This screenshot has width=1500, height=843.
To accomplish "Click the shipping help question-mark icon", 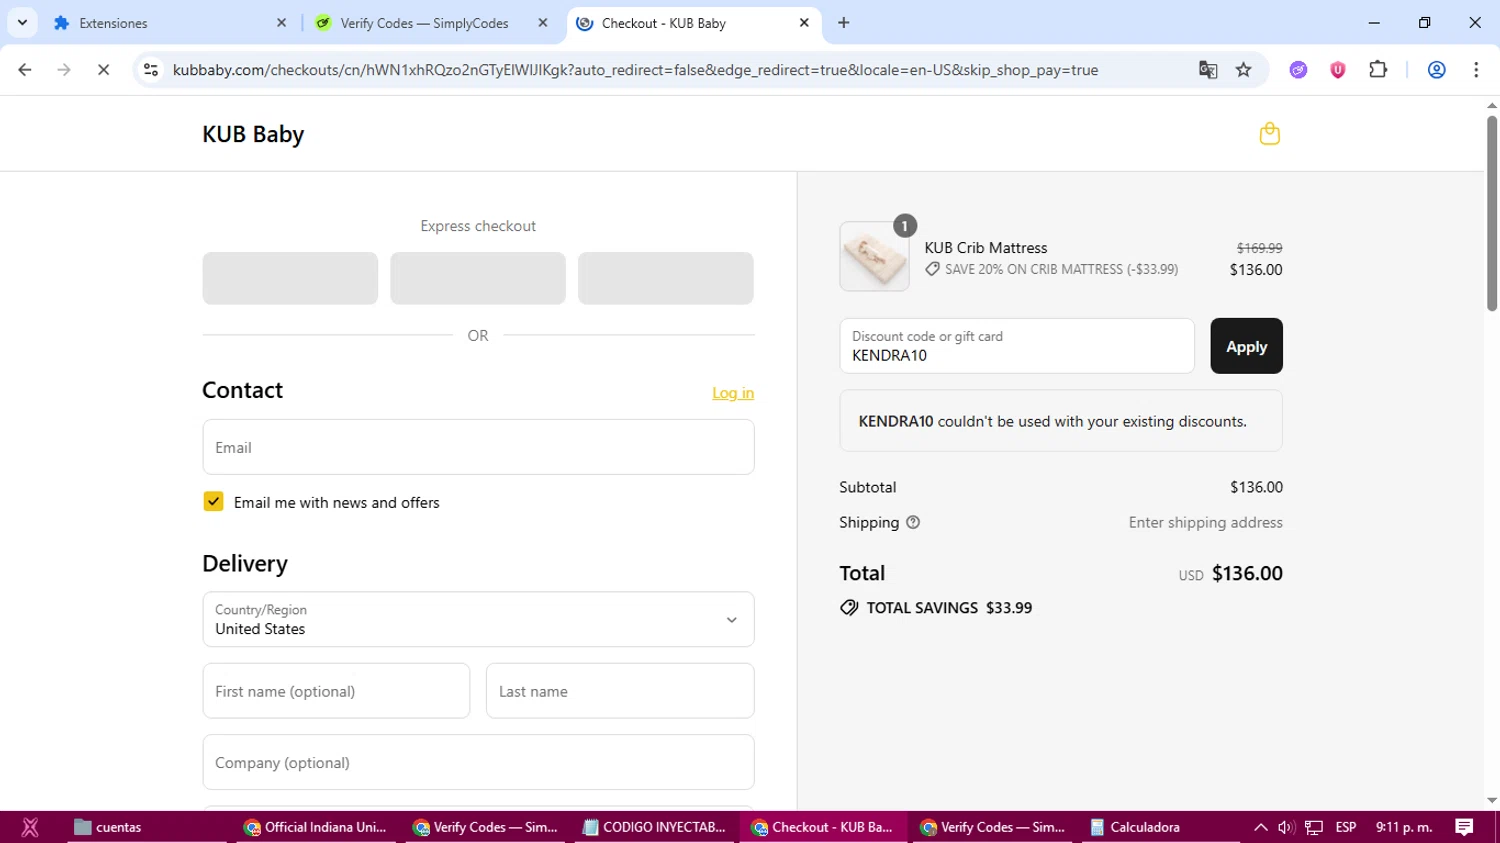I will pos(913,522).
